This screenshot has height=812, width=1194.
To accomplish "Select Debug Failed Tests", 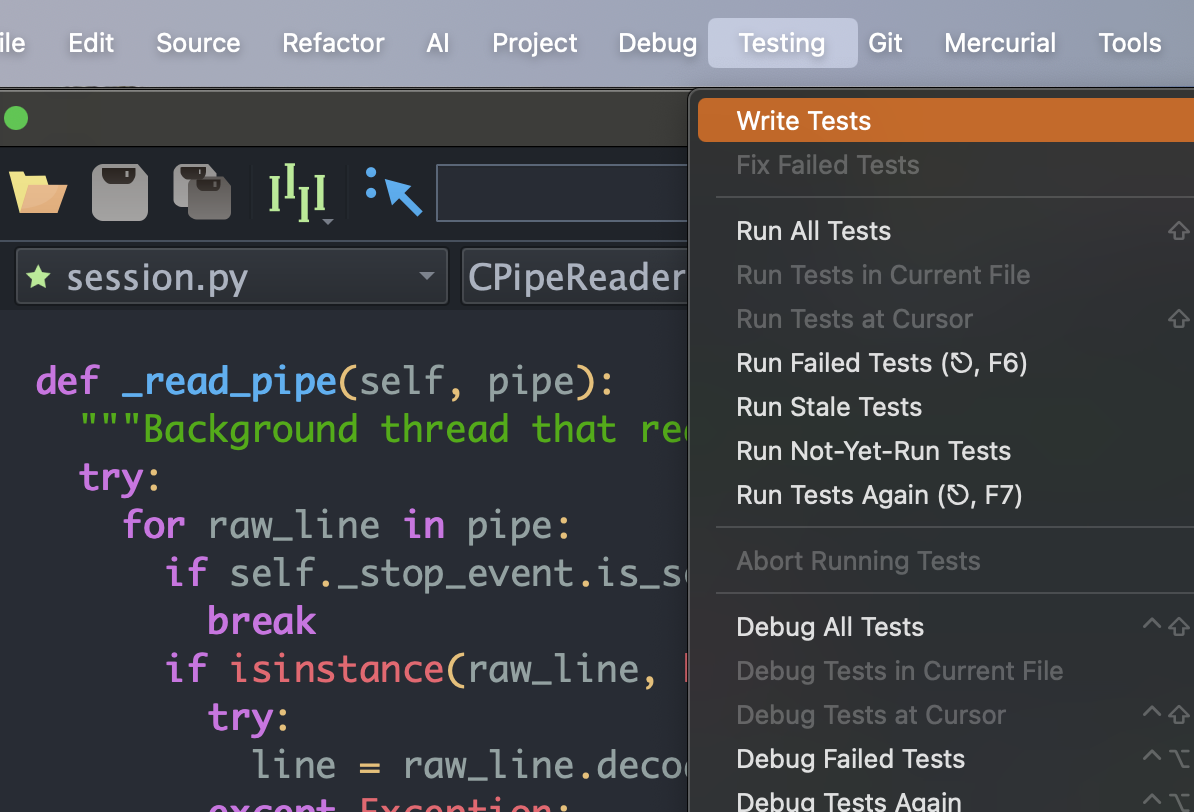I will point(946,759).
